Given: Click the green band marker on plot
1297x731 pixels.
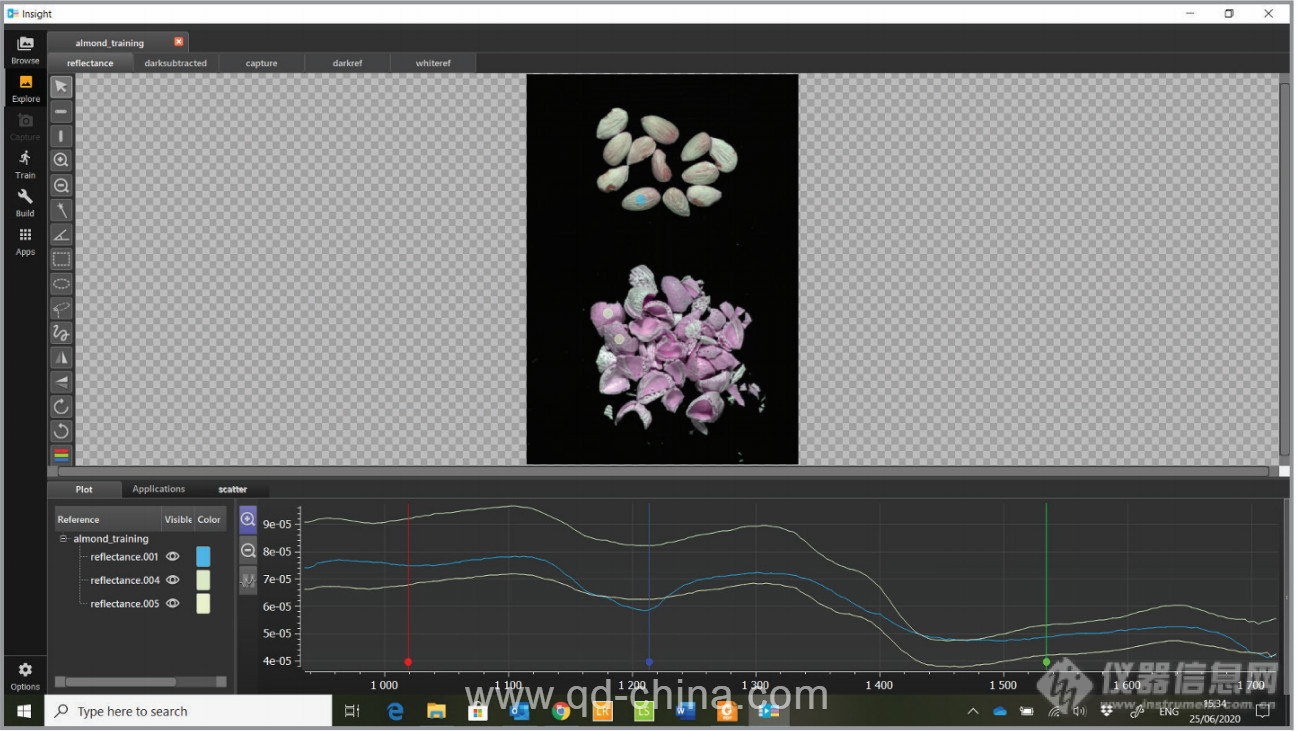Looking at the screenshot, I should tap(1046, 662).
